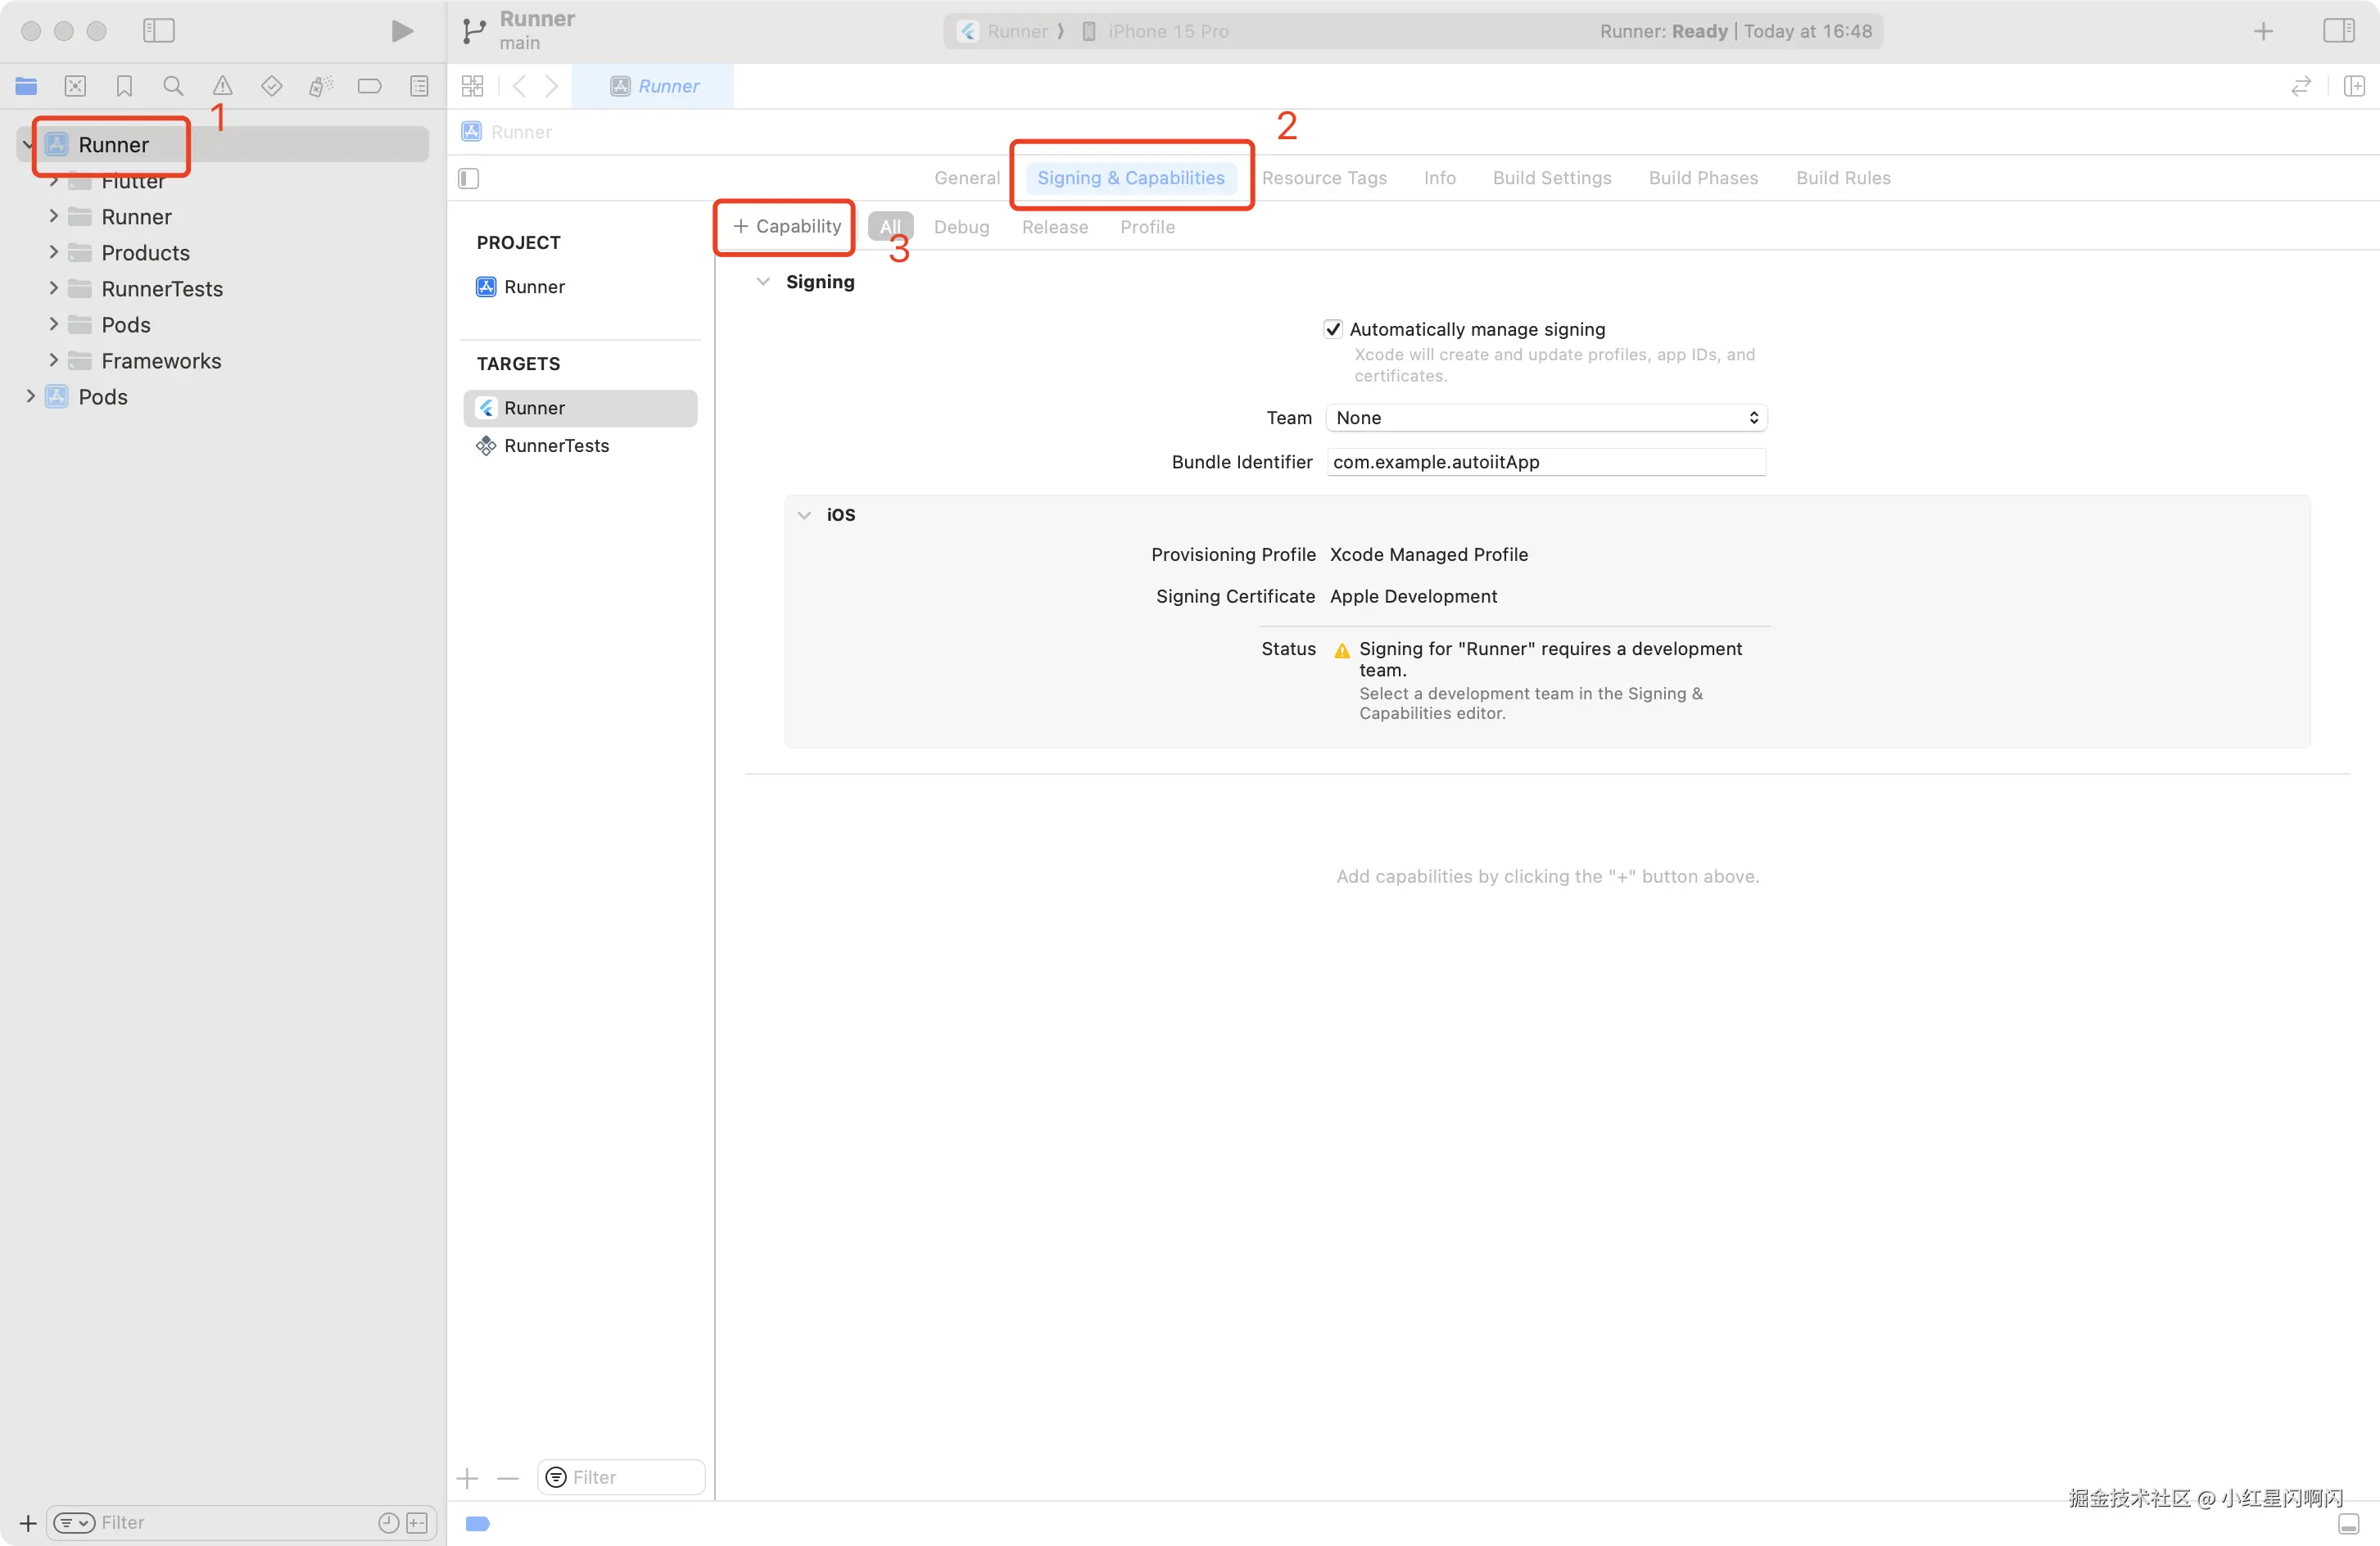This screenshot has width=2380, height=1546.
Task: Open the Source Control navigator icon
Action: (x=75, y=86)
